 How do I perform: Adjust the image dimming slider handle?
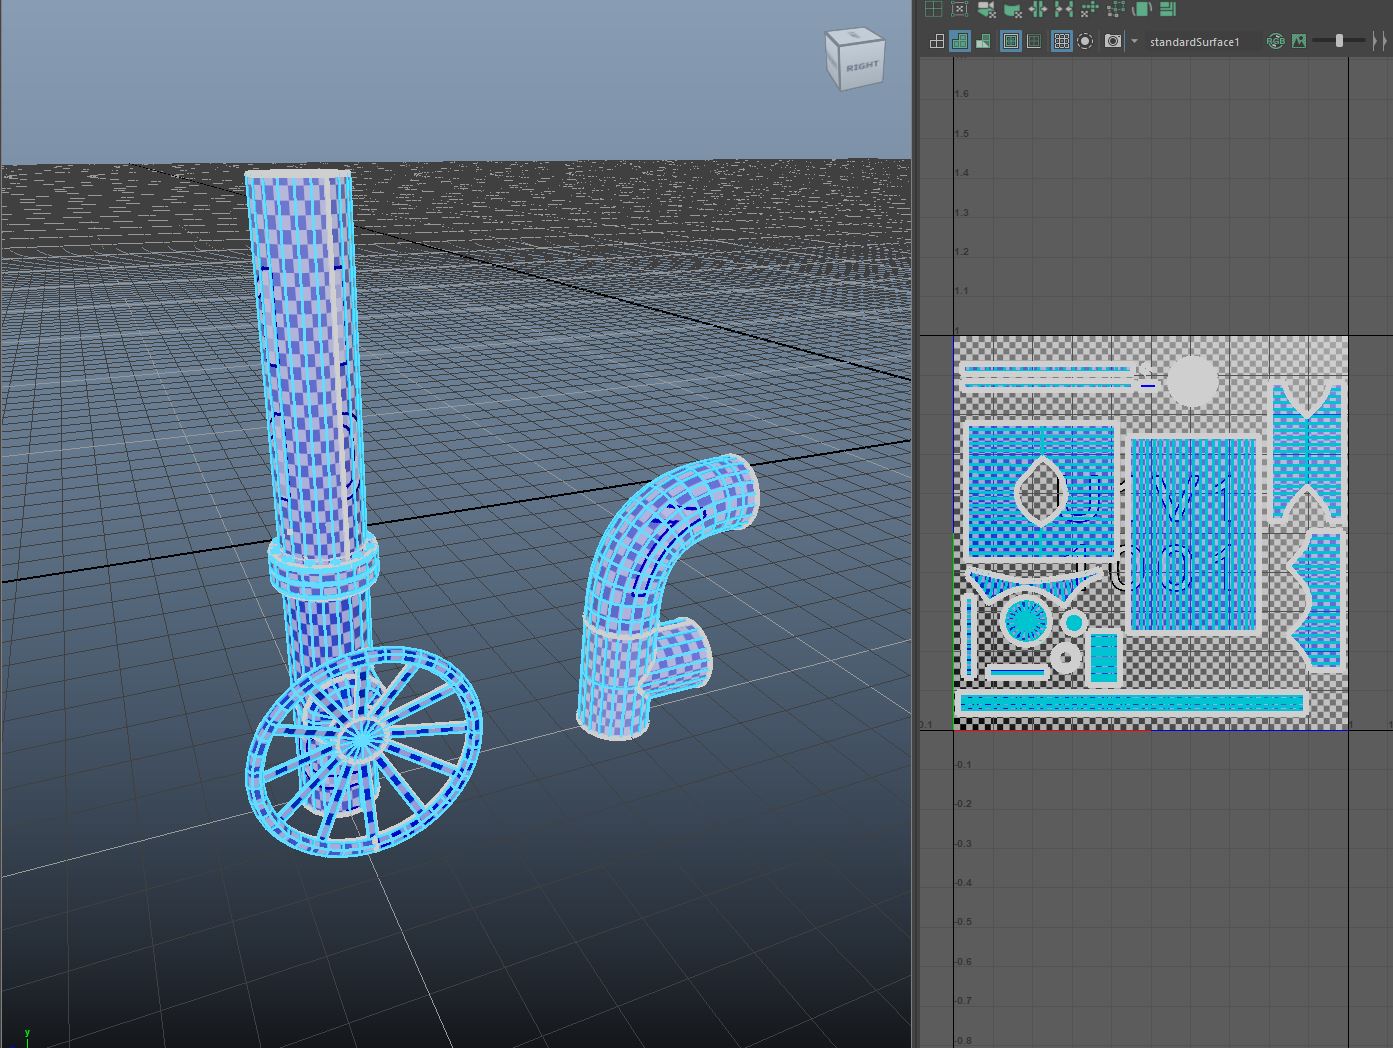[1339, 41]
